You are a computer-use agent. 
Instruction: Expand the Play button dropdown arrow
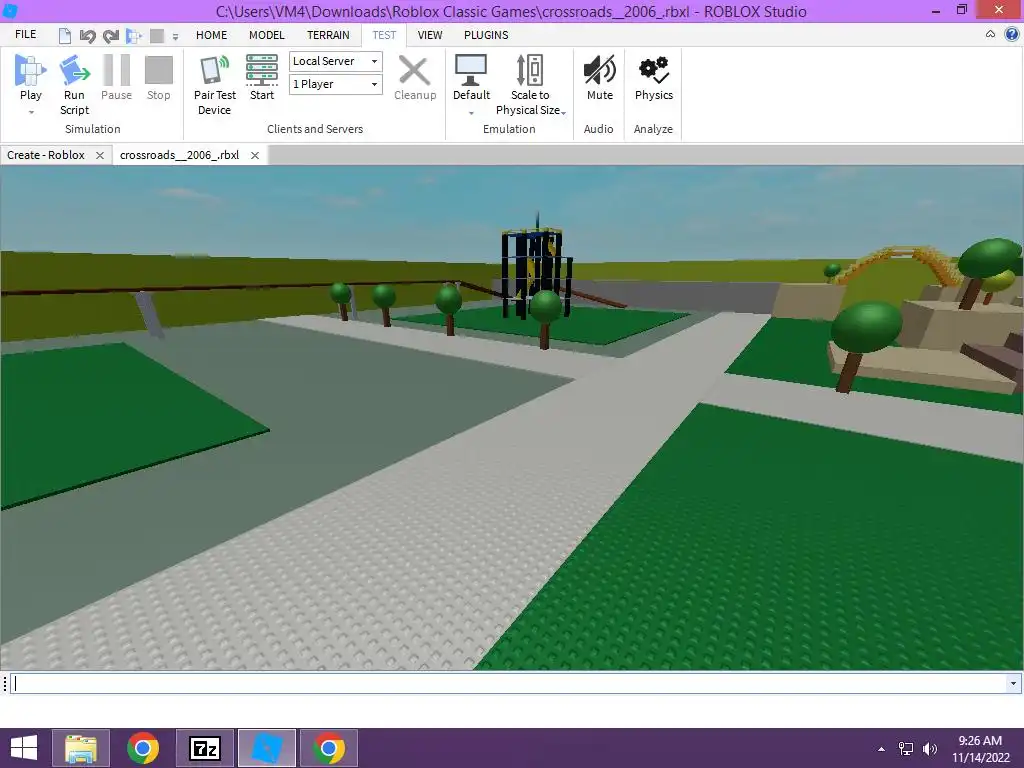point(31,112)
